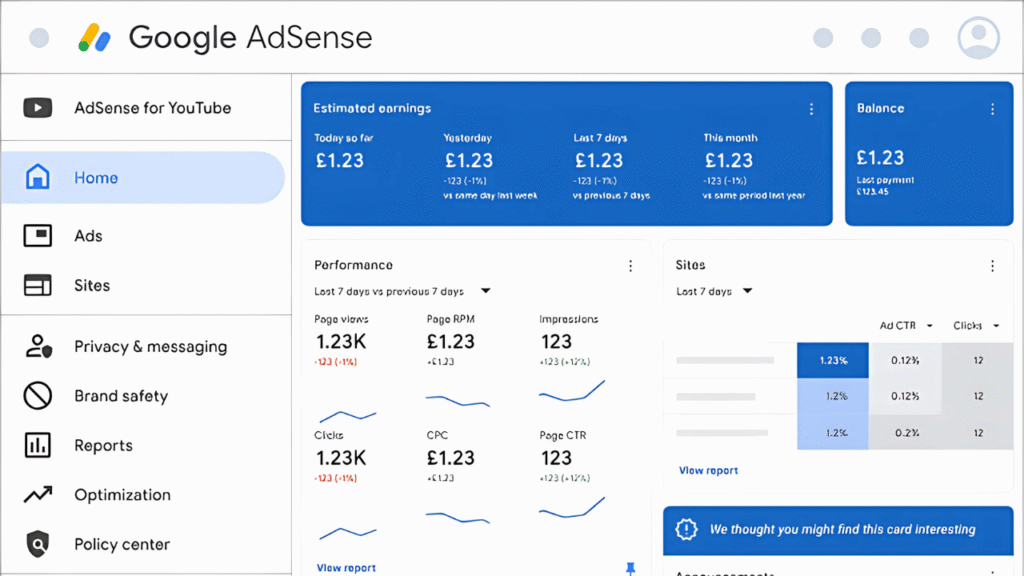Click View report link in Sites card
The image size is (1024, 576).
pos(709,470)
